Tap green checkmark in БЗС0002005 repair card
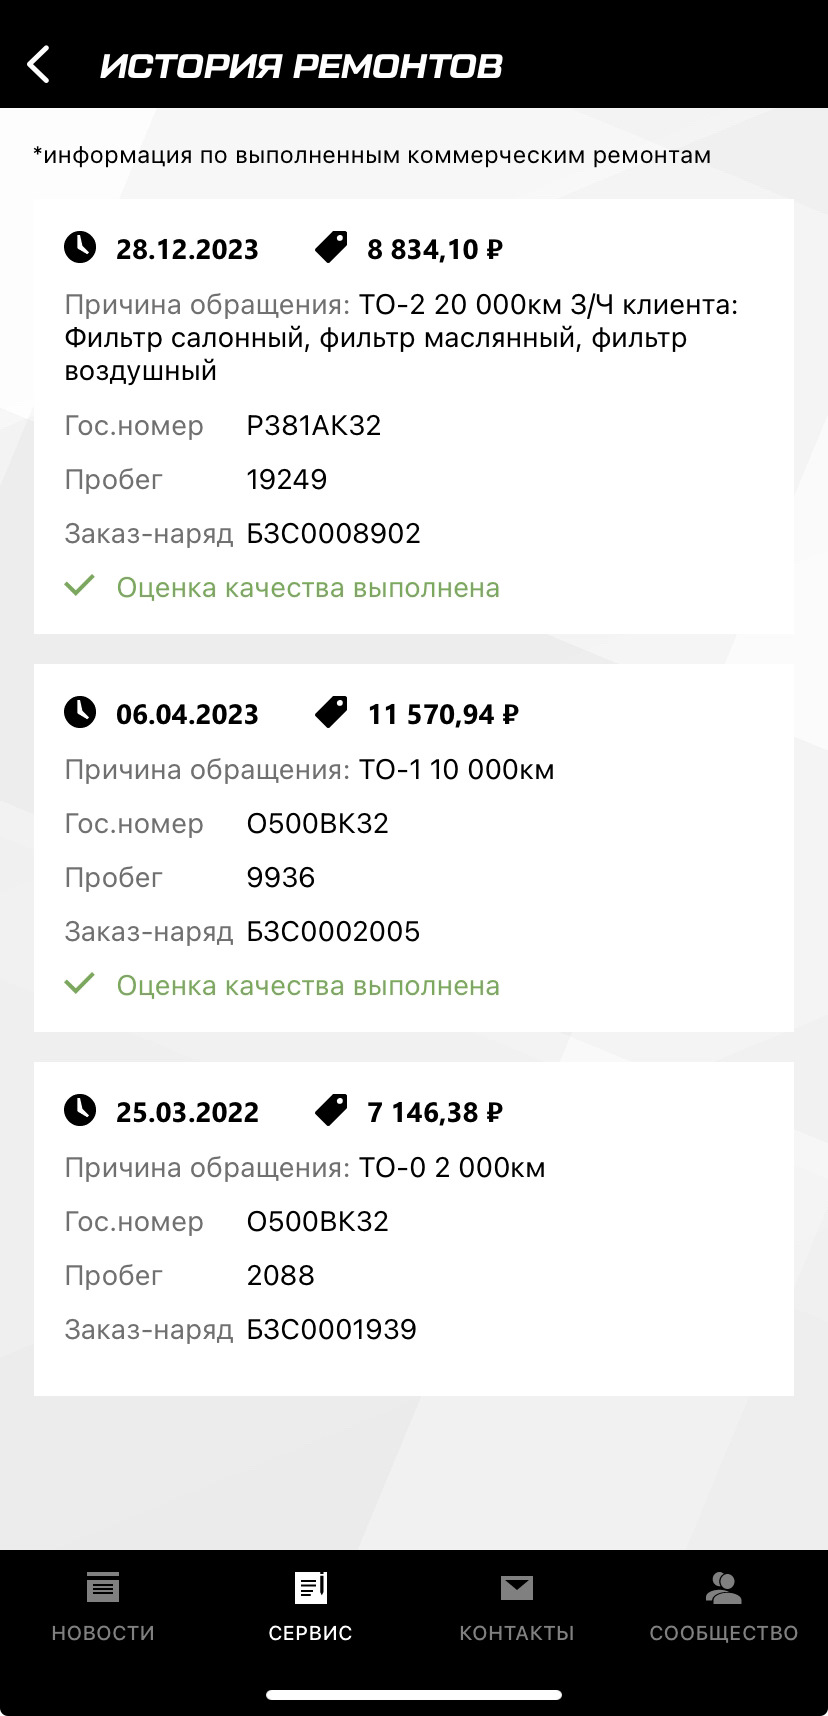The height and width of the screenshot is (1716, 828). click(x=79, y=984)
